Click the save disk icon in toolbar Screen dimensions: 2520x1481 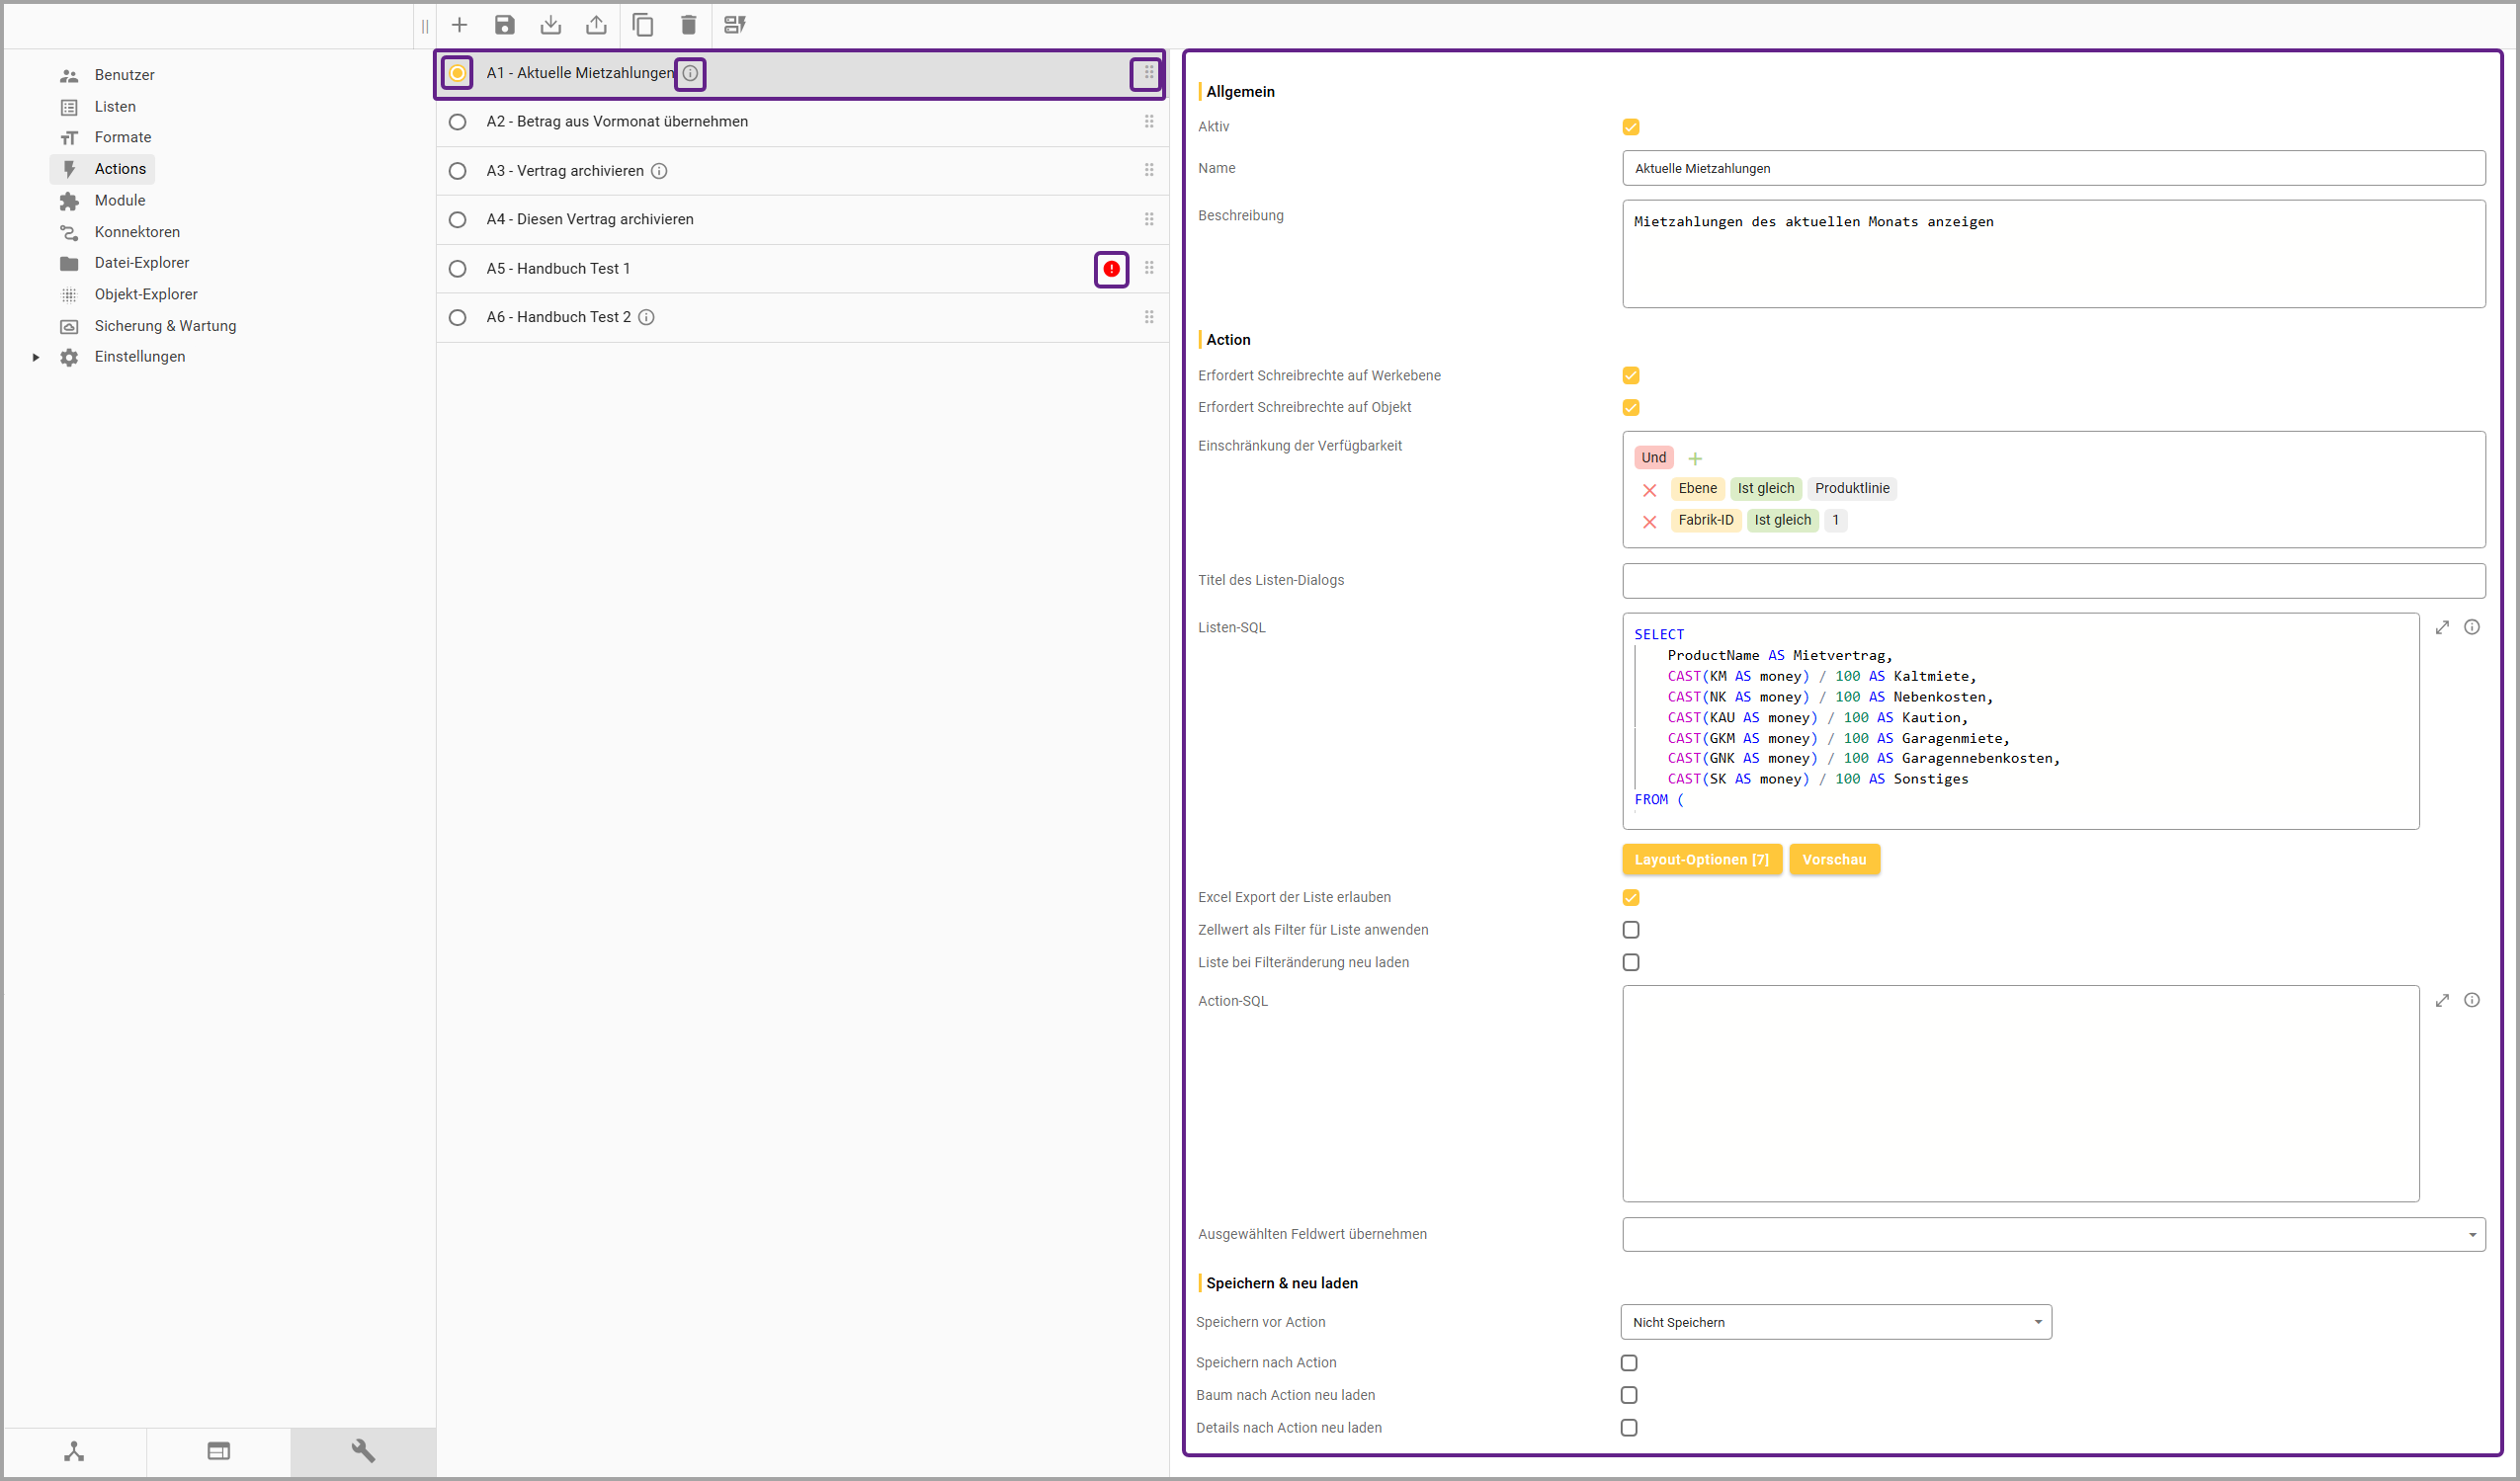click(x=505, y=25)
